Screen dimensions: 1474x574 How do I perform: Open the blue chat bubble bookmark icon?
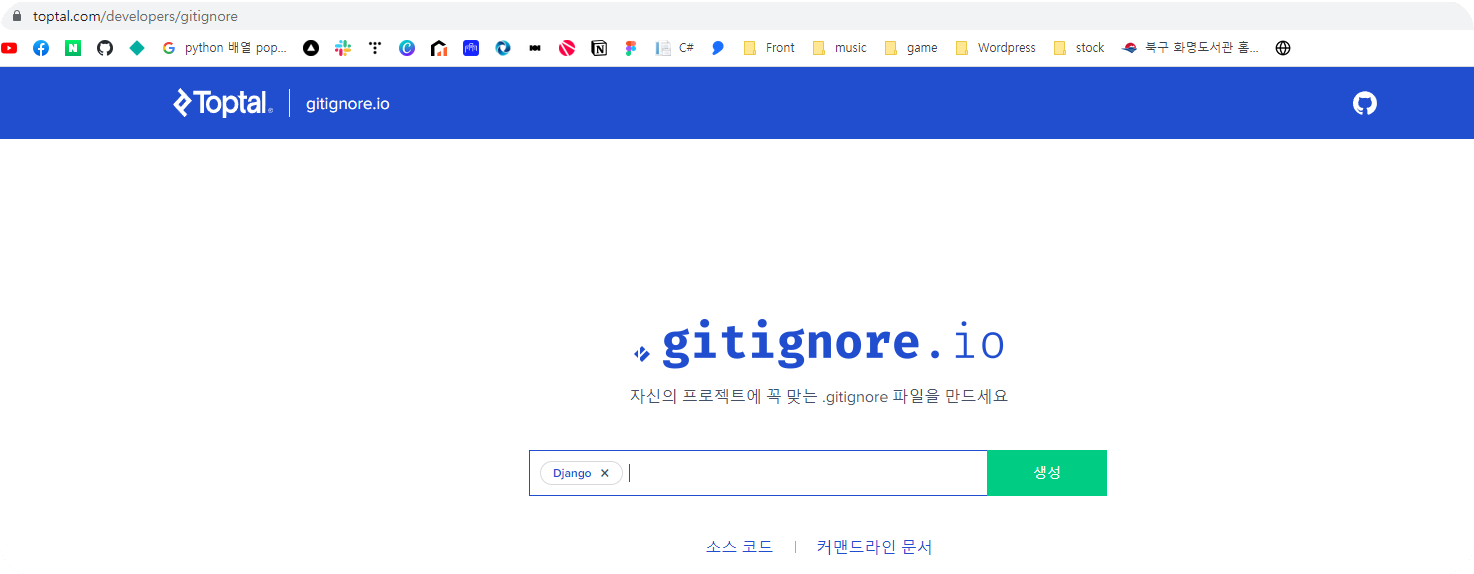(x=718, y=48)
